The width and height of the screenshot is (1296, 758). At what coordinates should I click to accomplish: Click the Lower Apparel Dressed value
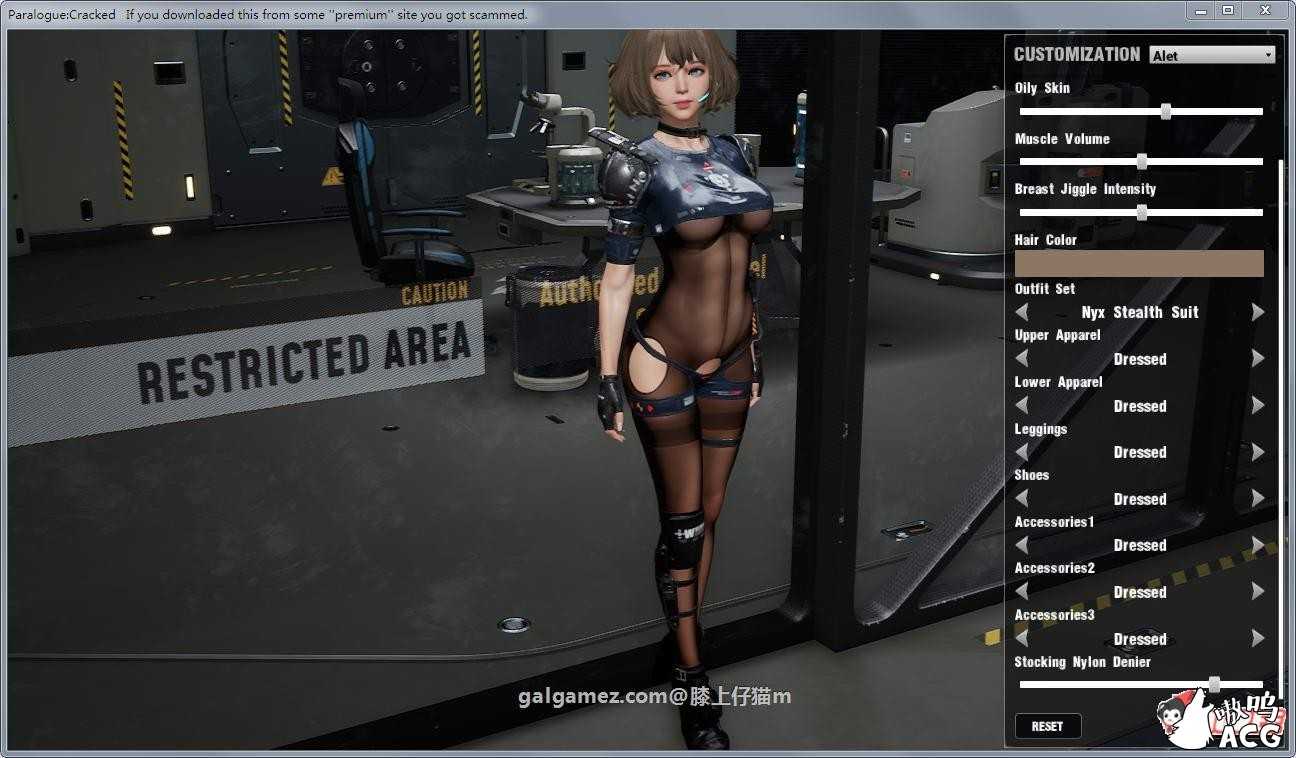click(1140, 406)
